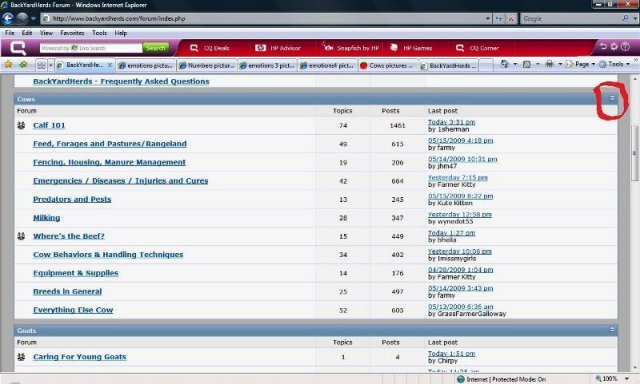Open the Quick Tabs grid icon
The height and width of the screenshot is (384, 640).
41,65
